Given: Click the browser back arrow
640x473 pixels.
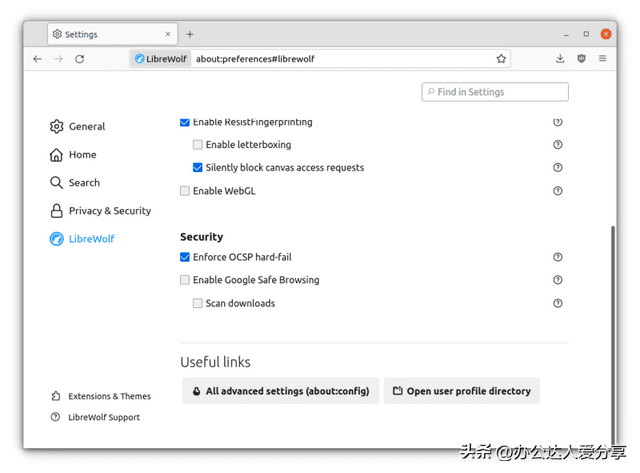Looking at the screenshot, I should [38, 59].
